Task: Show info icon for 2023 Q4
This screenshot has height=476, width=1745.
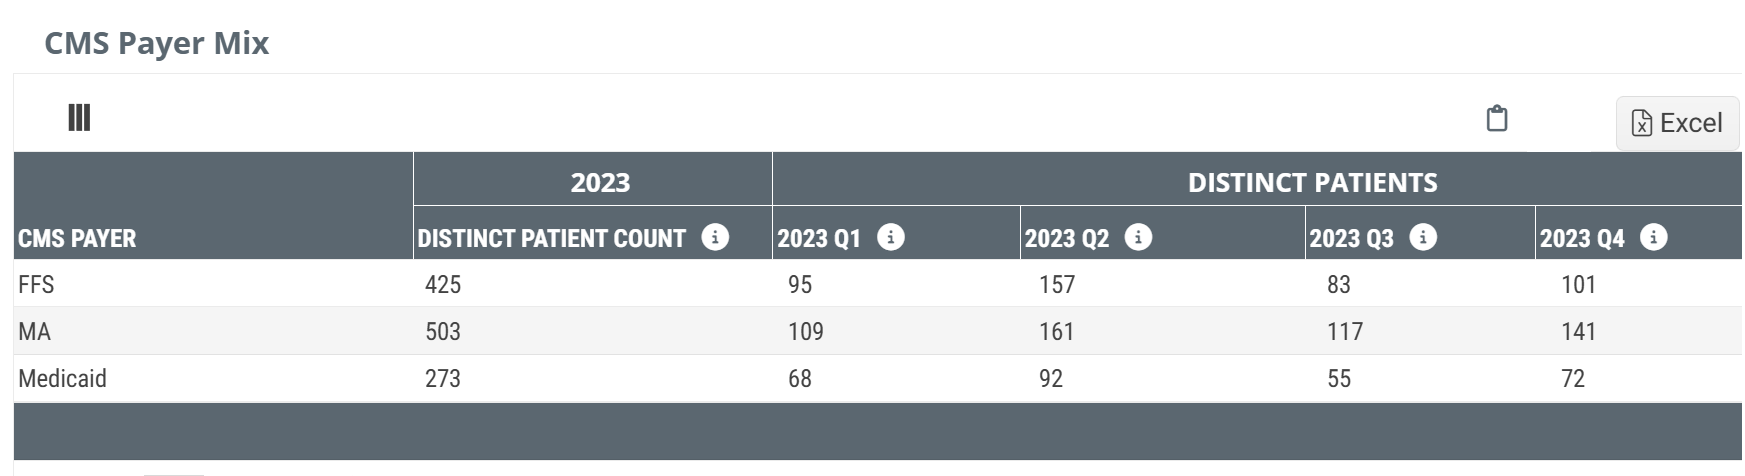Action: [1653, 237]
